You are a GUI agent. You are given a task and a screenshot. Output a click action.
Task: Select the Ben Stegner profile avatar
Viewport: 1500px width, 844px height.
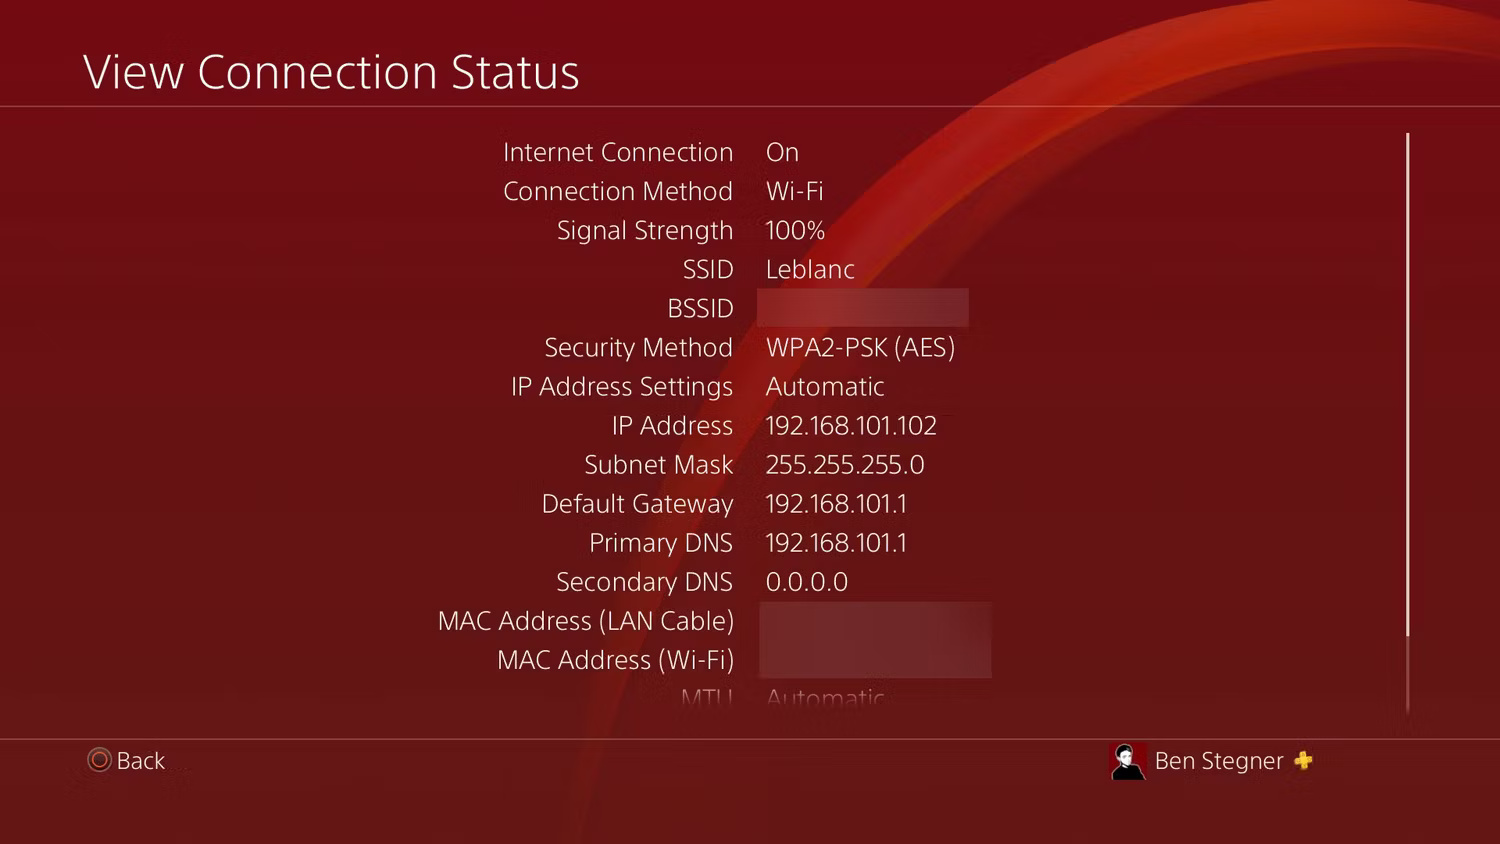1128,761
